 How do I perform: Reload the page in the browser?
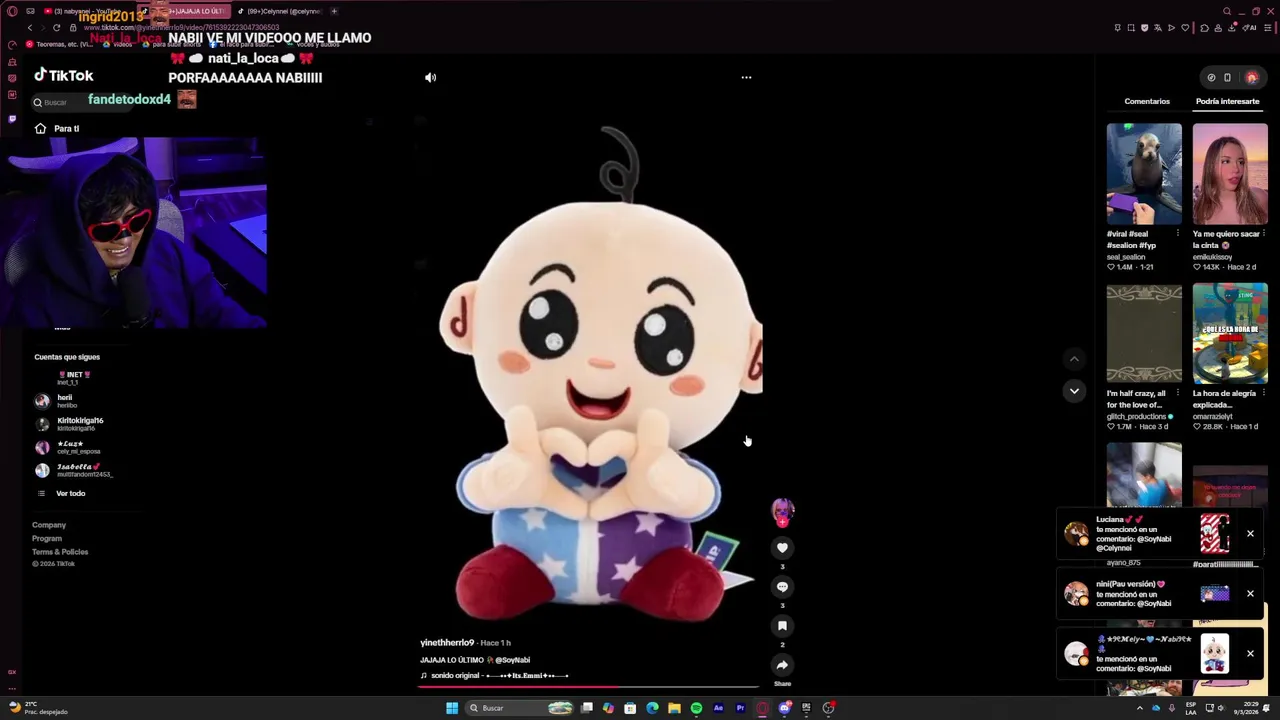56,28
